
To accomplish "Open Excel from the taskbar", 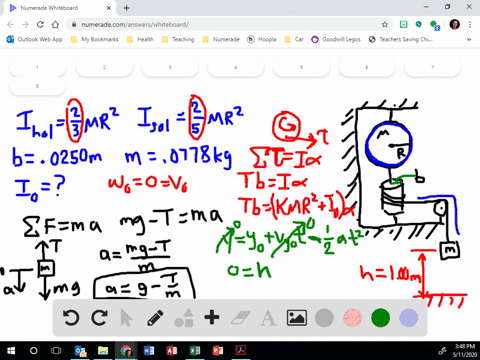I will 195,351.
